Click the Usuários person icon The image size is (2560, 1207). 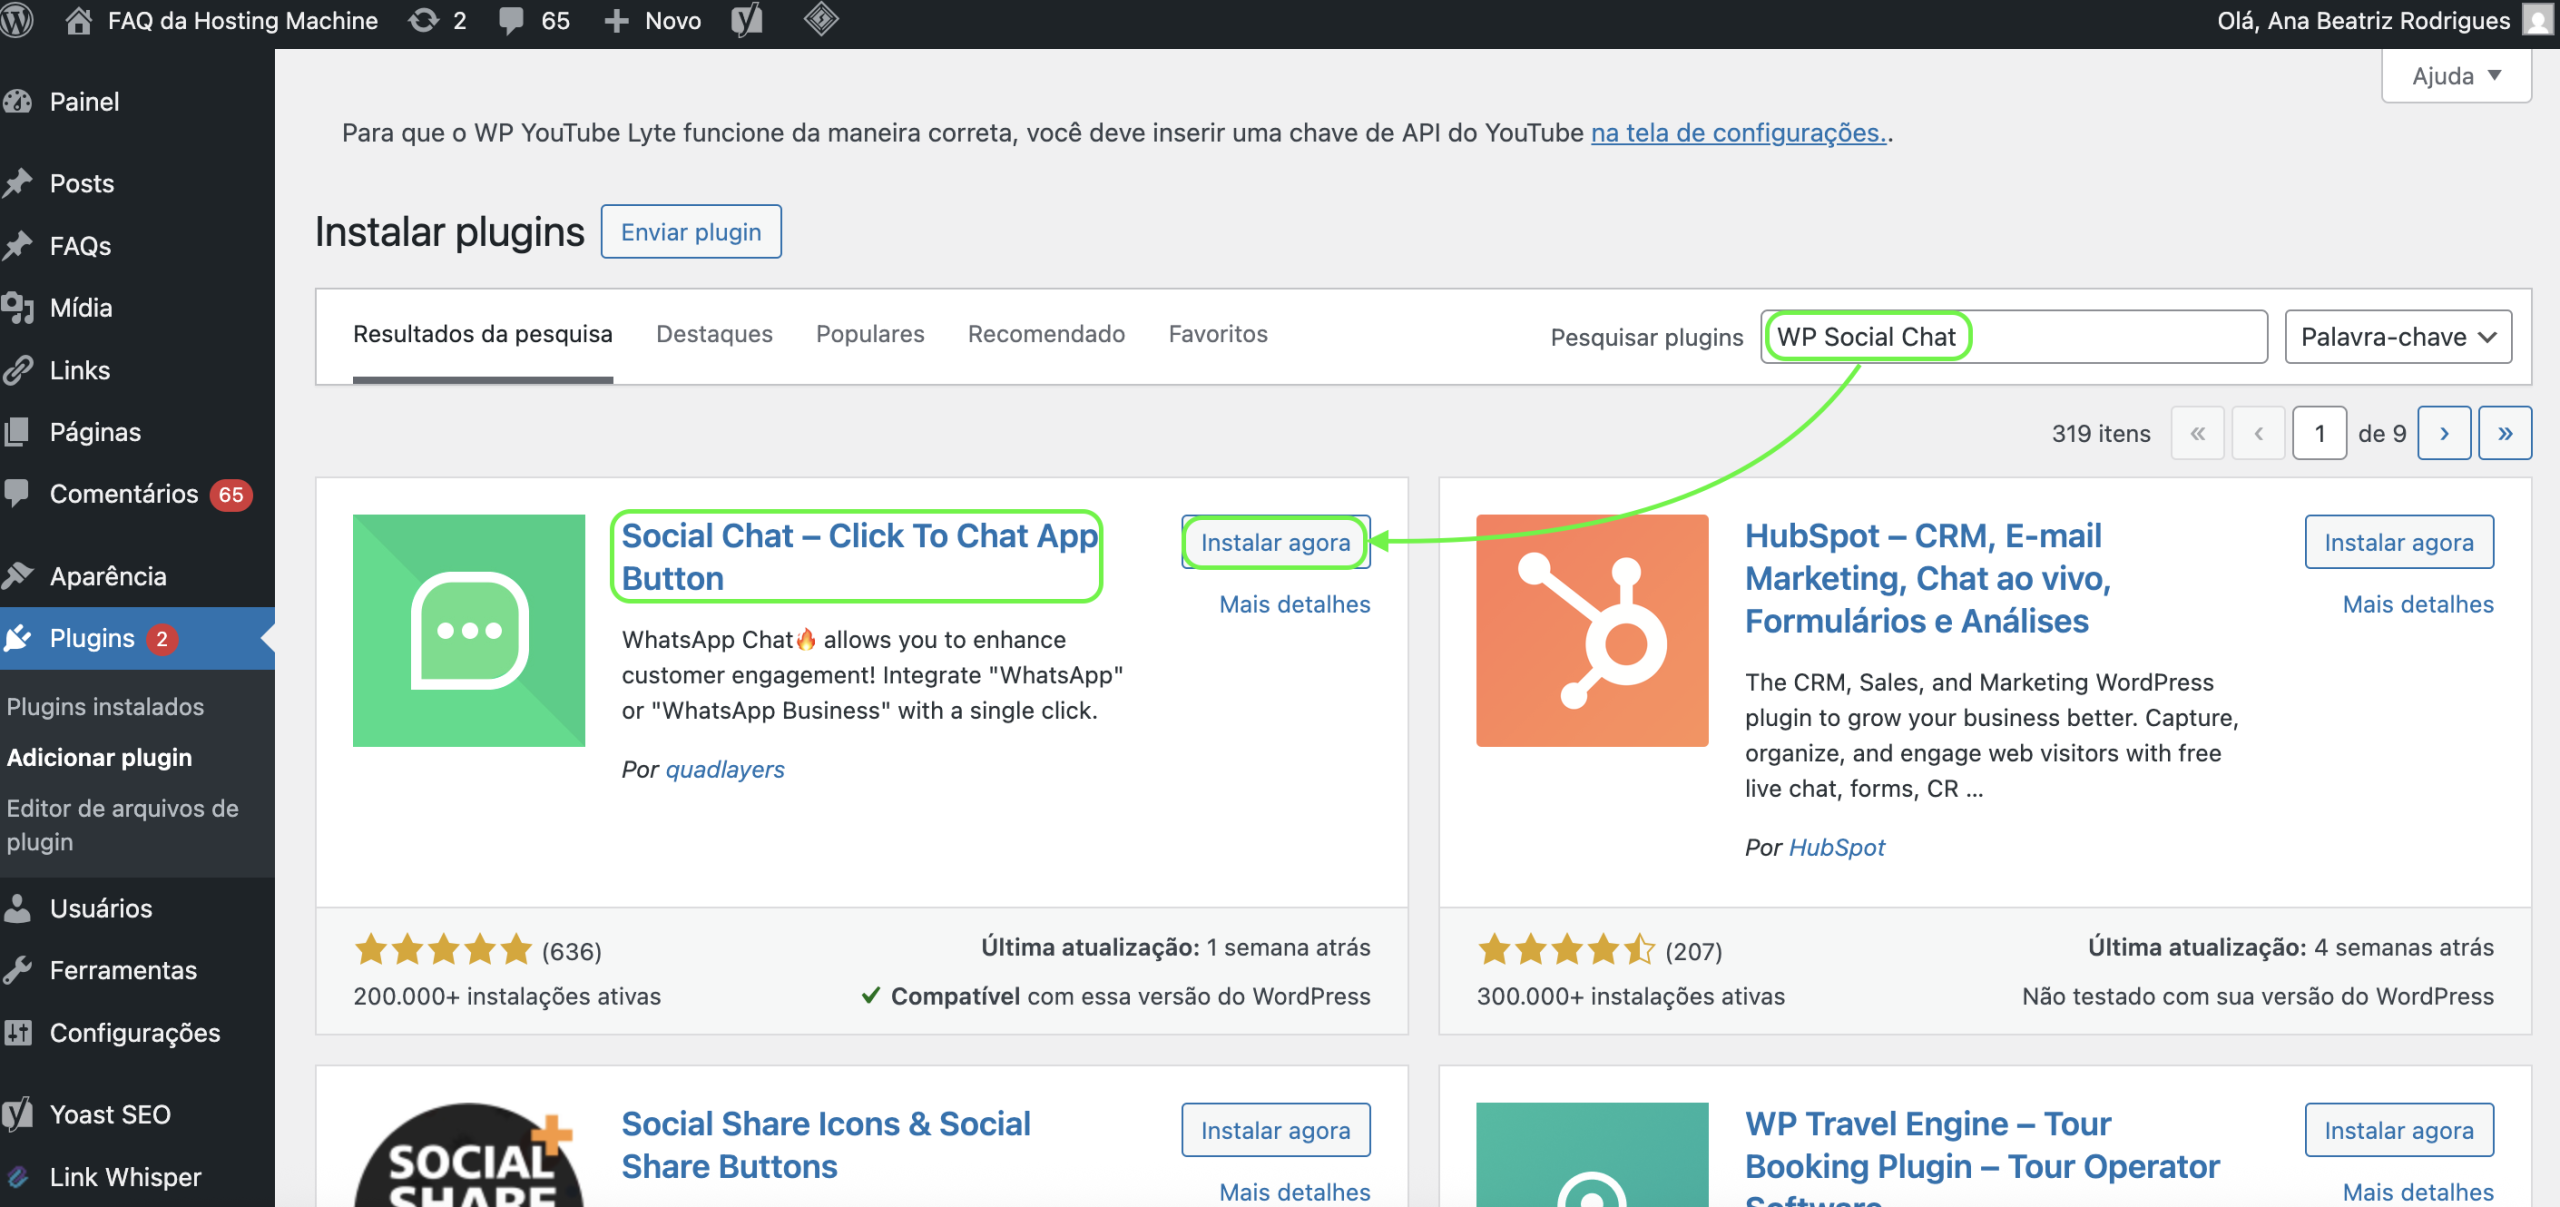pos(17,908)
